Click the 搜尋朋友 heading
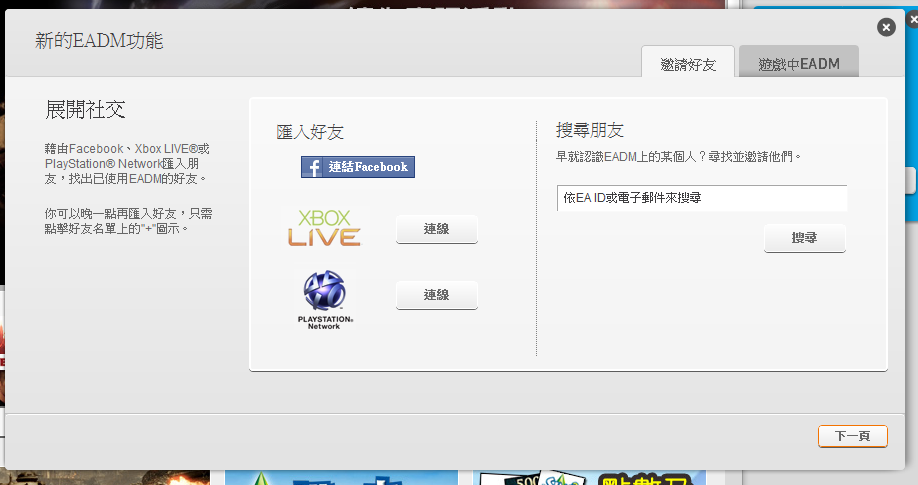 (590, 131)
